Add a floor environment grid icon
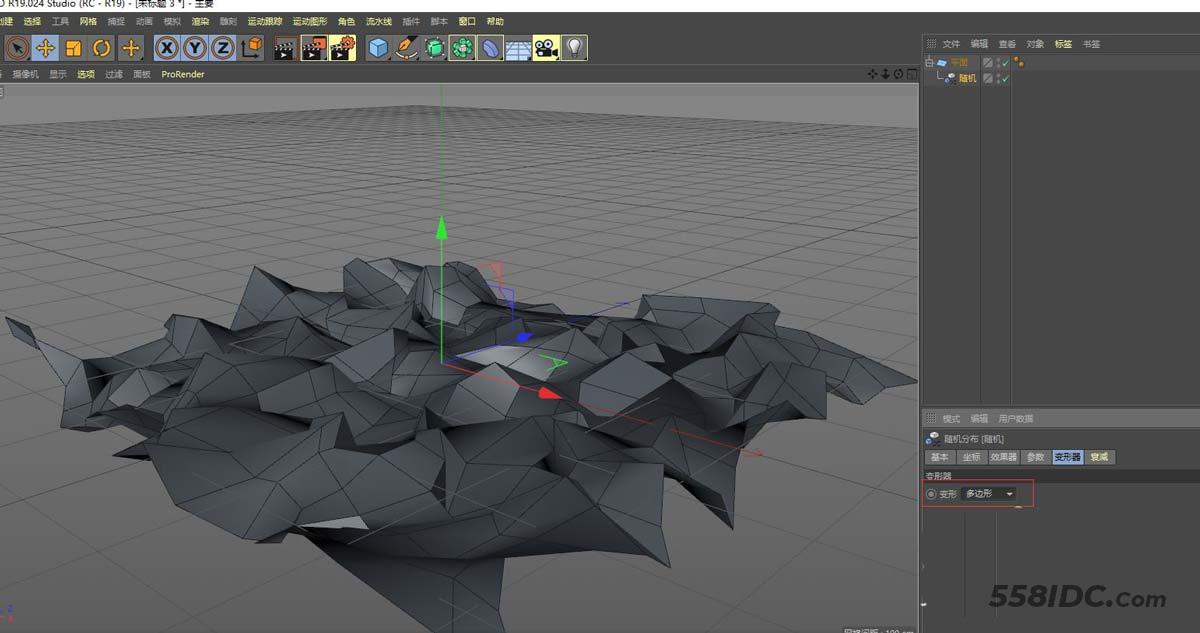The height and width of the screenshot is (633, 1200). point(518,47)
